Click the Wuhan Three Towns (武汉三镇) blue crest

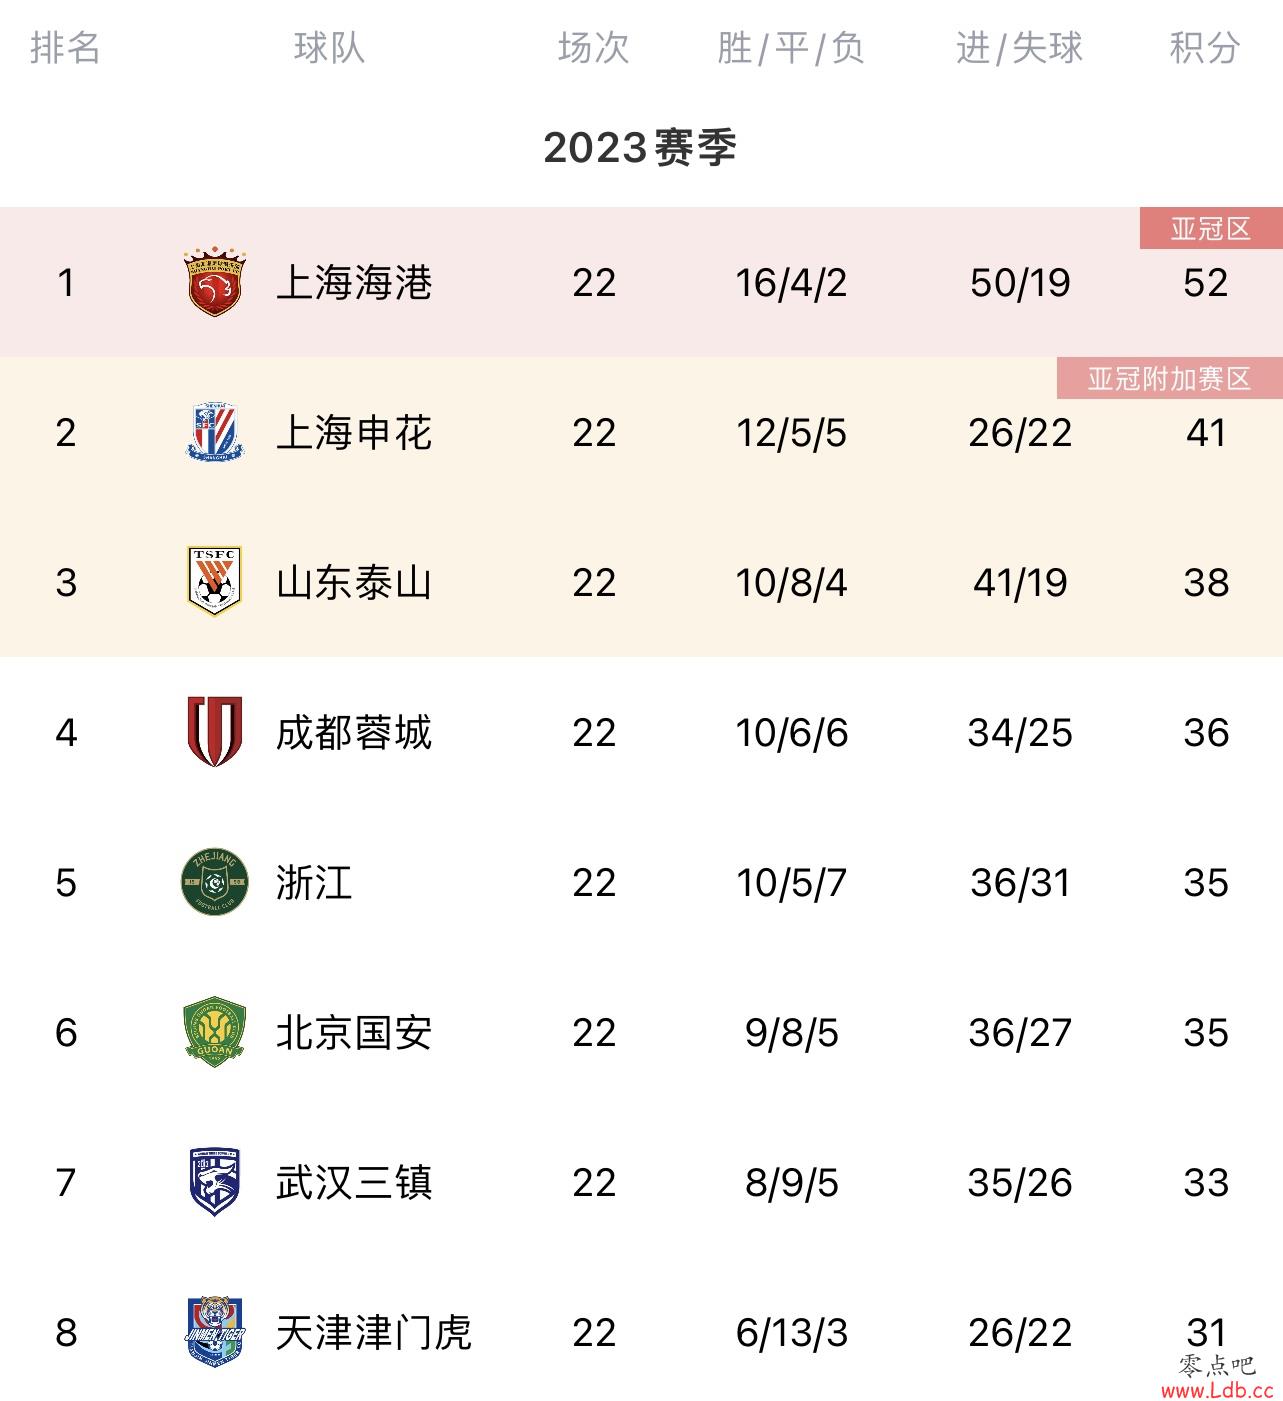tap(215, 1182)
